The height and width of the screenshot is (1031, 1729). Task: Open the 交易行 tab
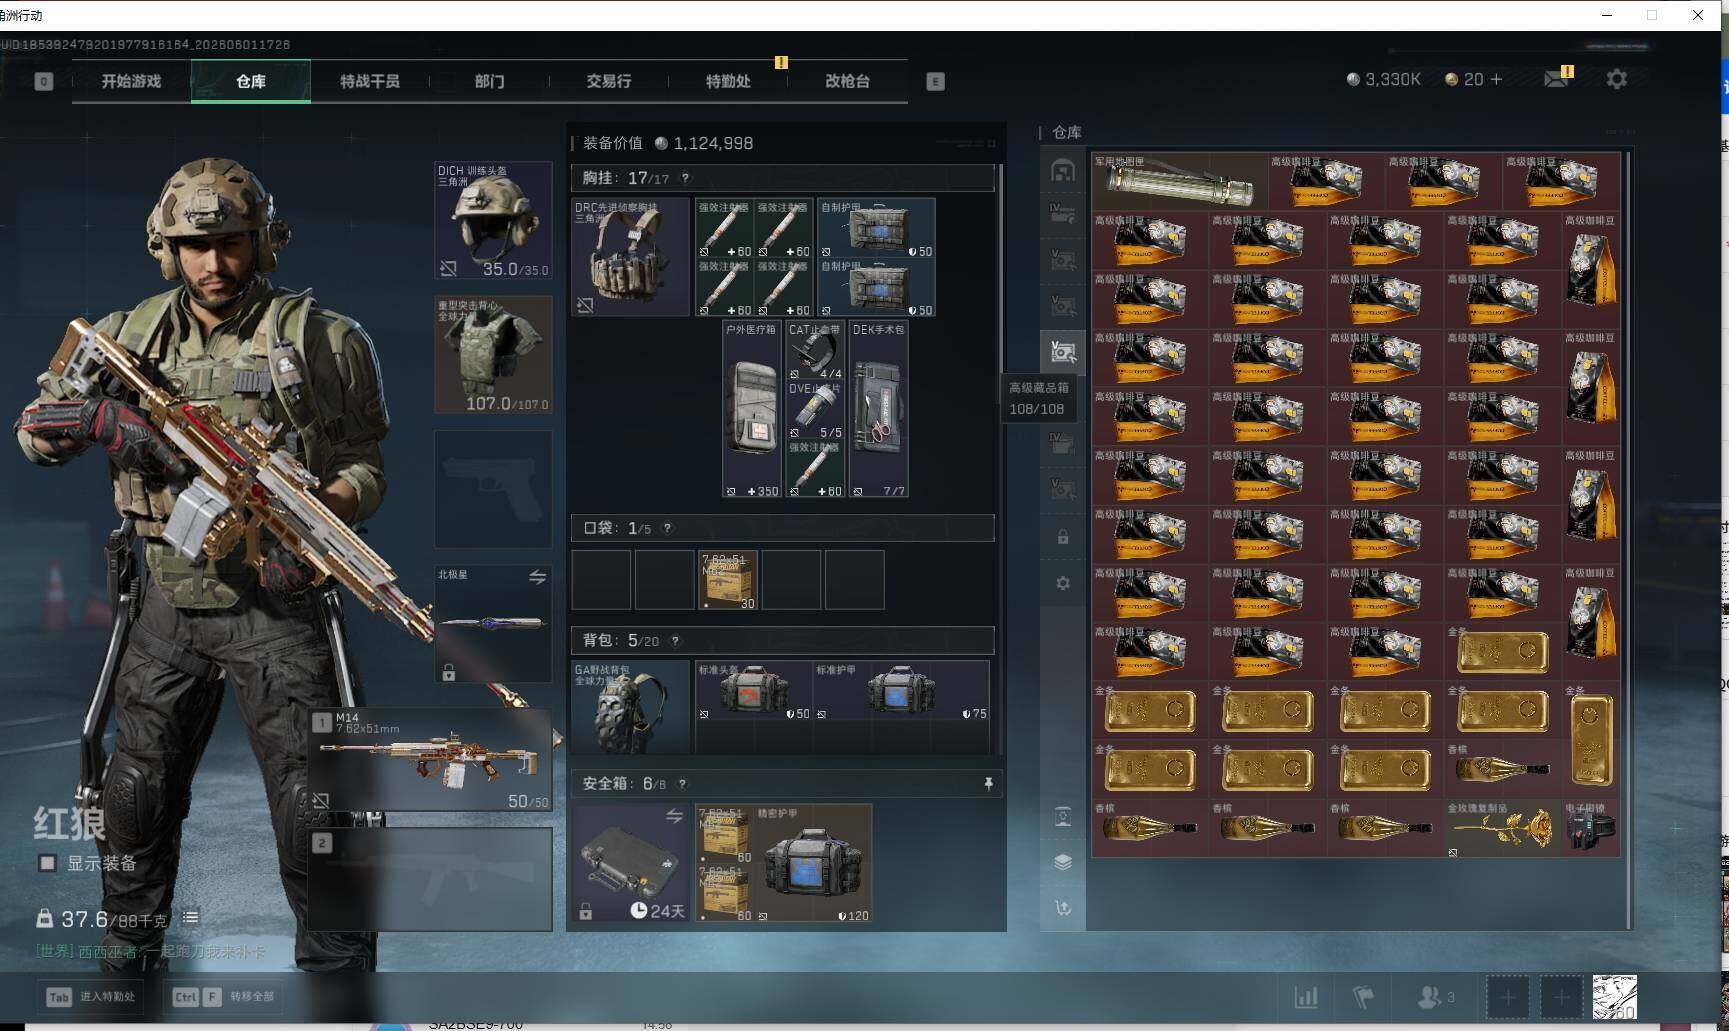pyautogui.click(x=608, y=81)
